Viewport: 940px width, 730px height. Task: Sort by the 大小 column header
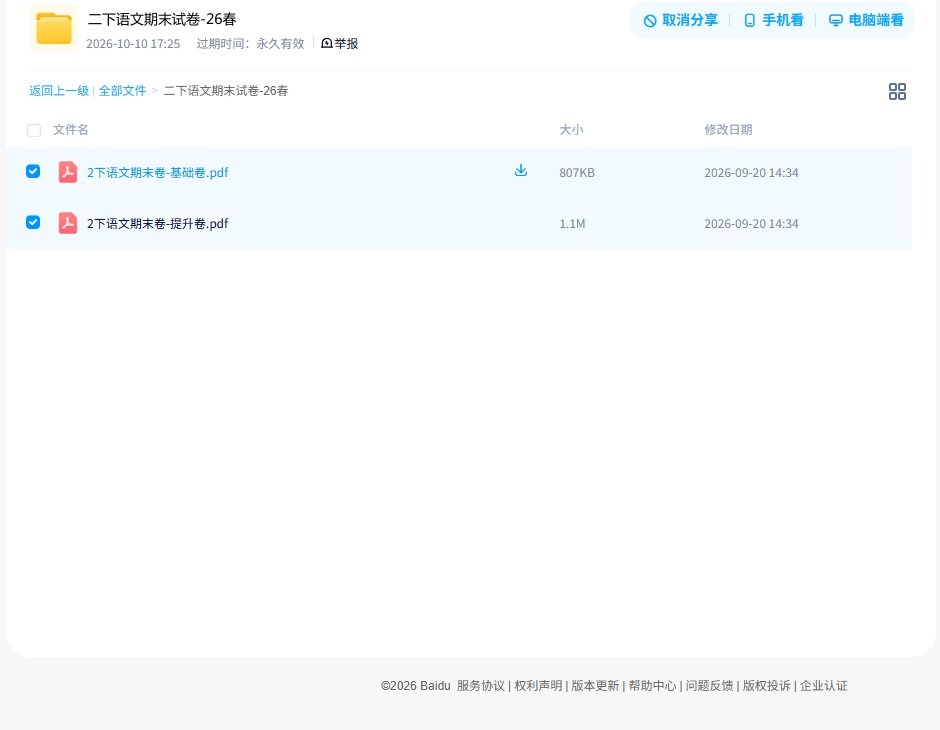(571, 129)
